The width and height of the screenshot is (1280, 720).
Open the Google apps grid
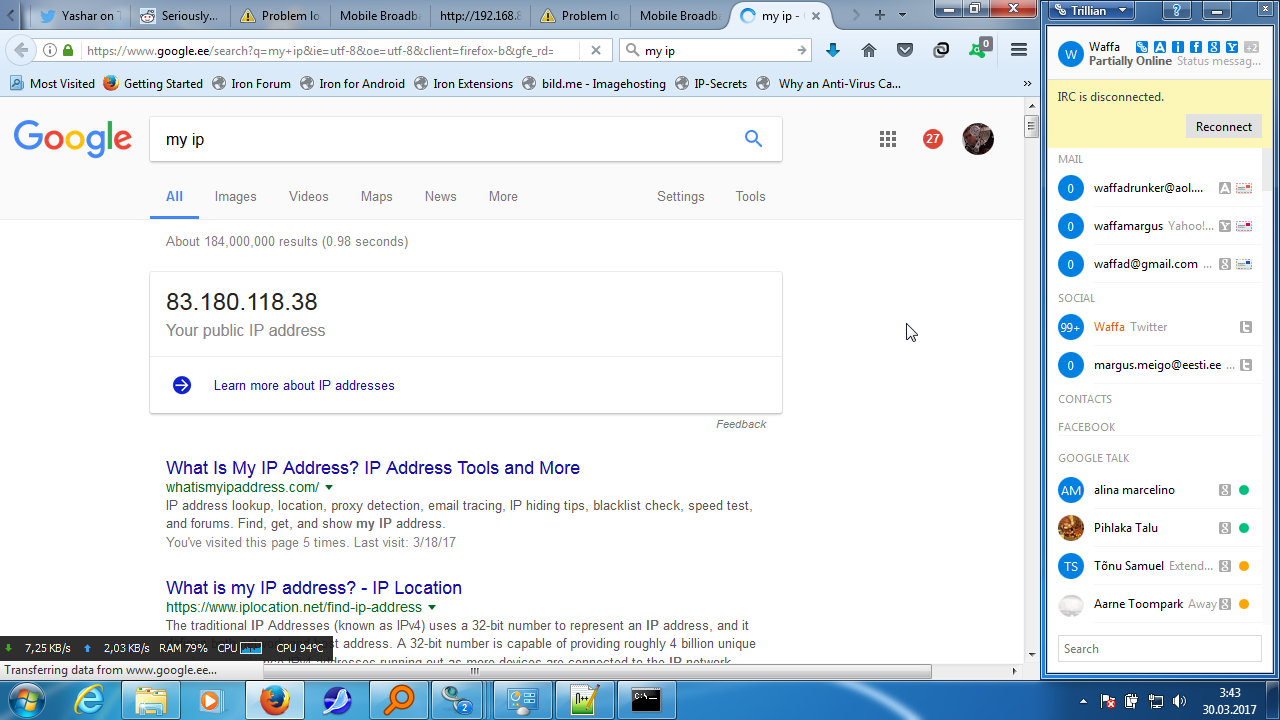[x=888, y=139]
